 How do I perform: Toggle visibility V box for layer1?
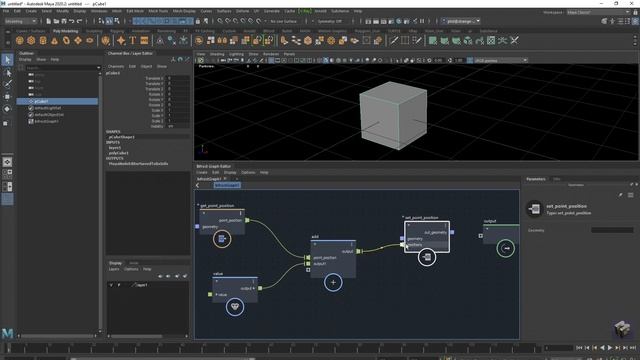pos(111,285)
